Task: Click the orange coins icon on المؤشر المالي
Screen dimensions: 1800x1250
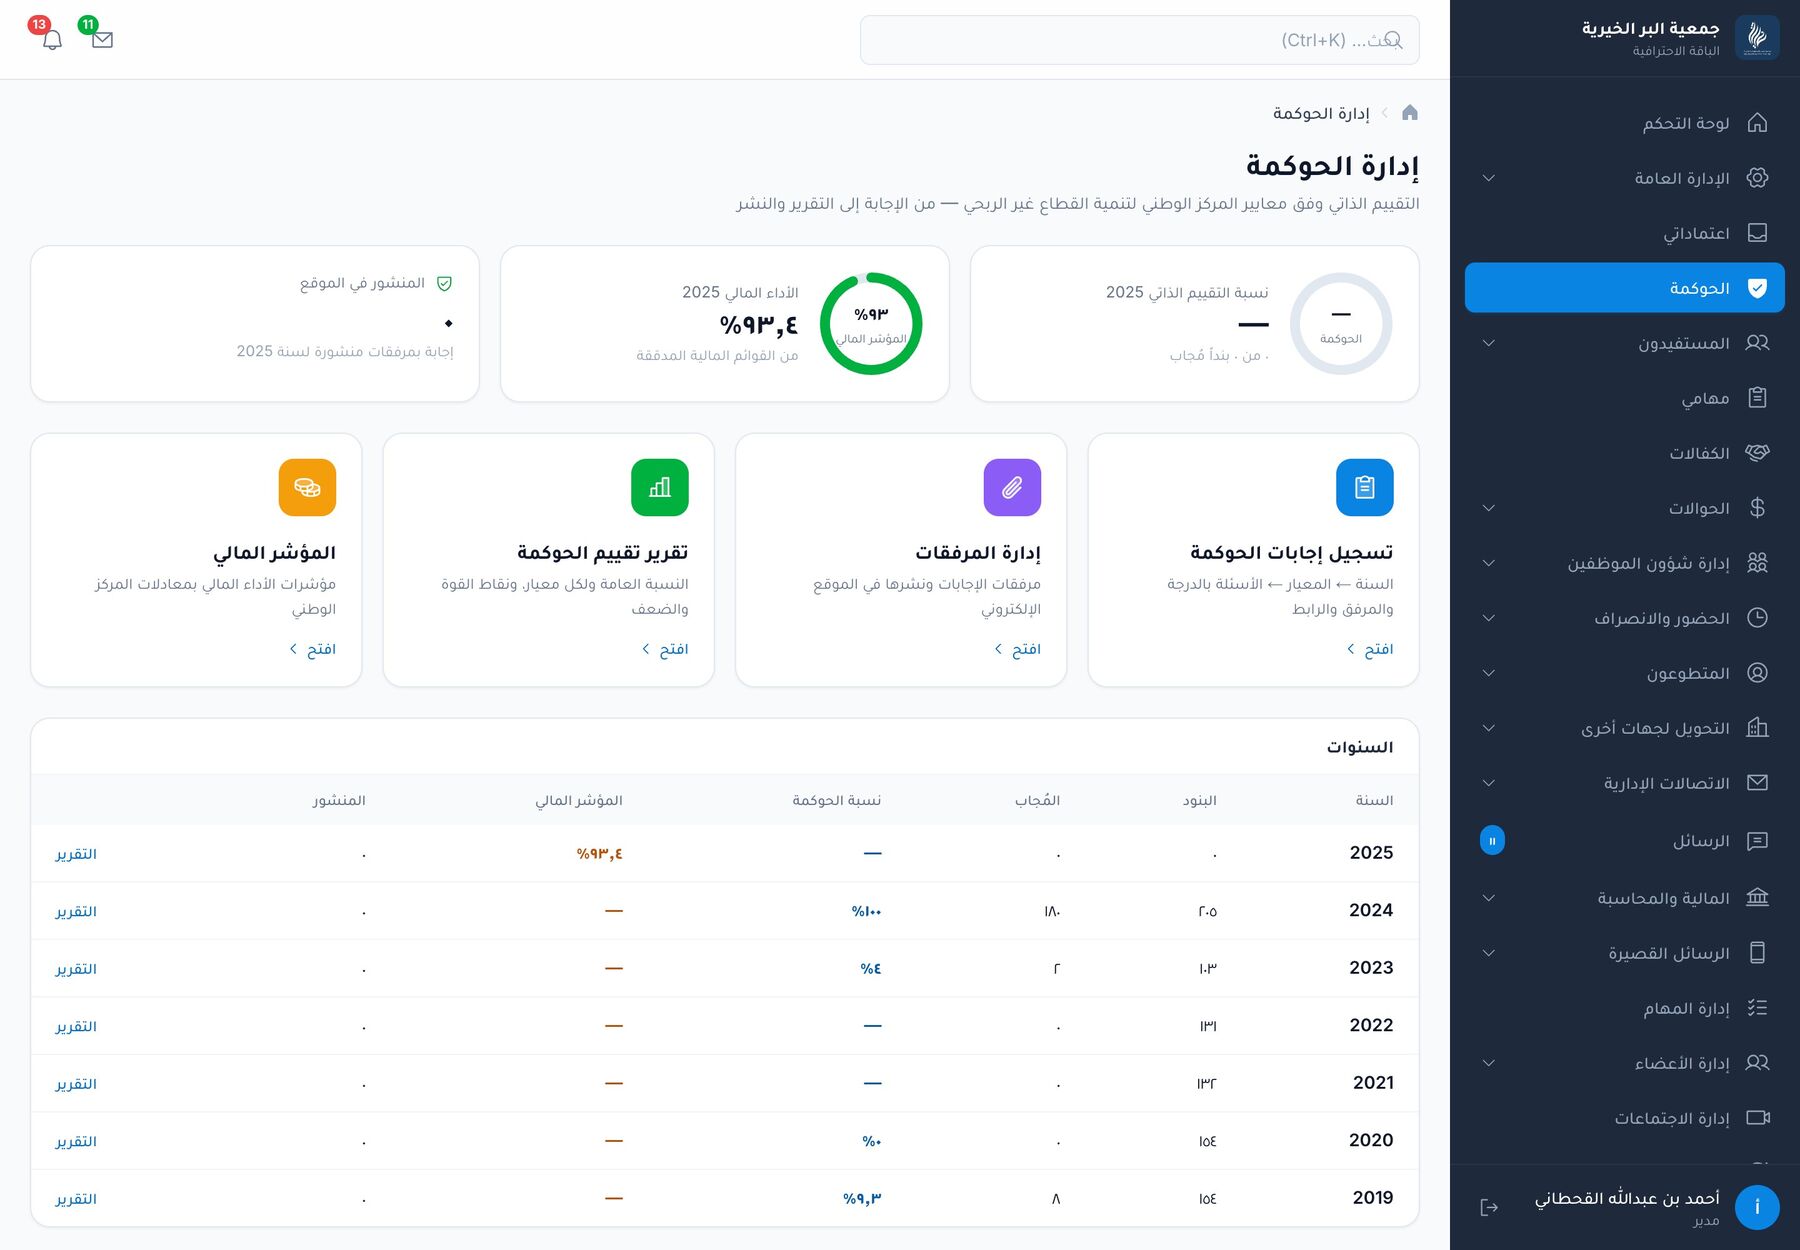Action: pyautogui.click(x=307, y=487)
